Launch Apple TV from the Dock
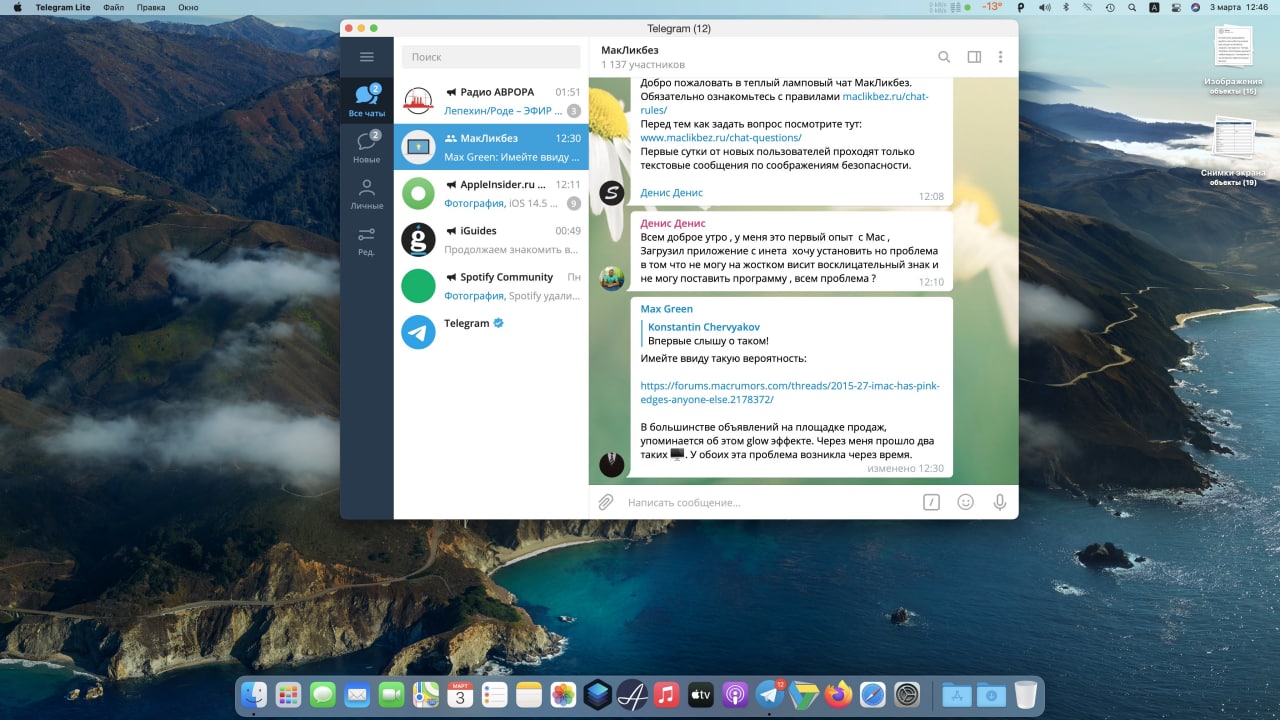 pyautogui.click(x=701, y=695)
